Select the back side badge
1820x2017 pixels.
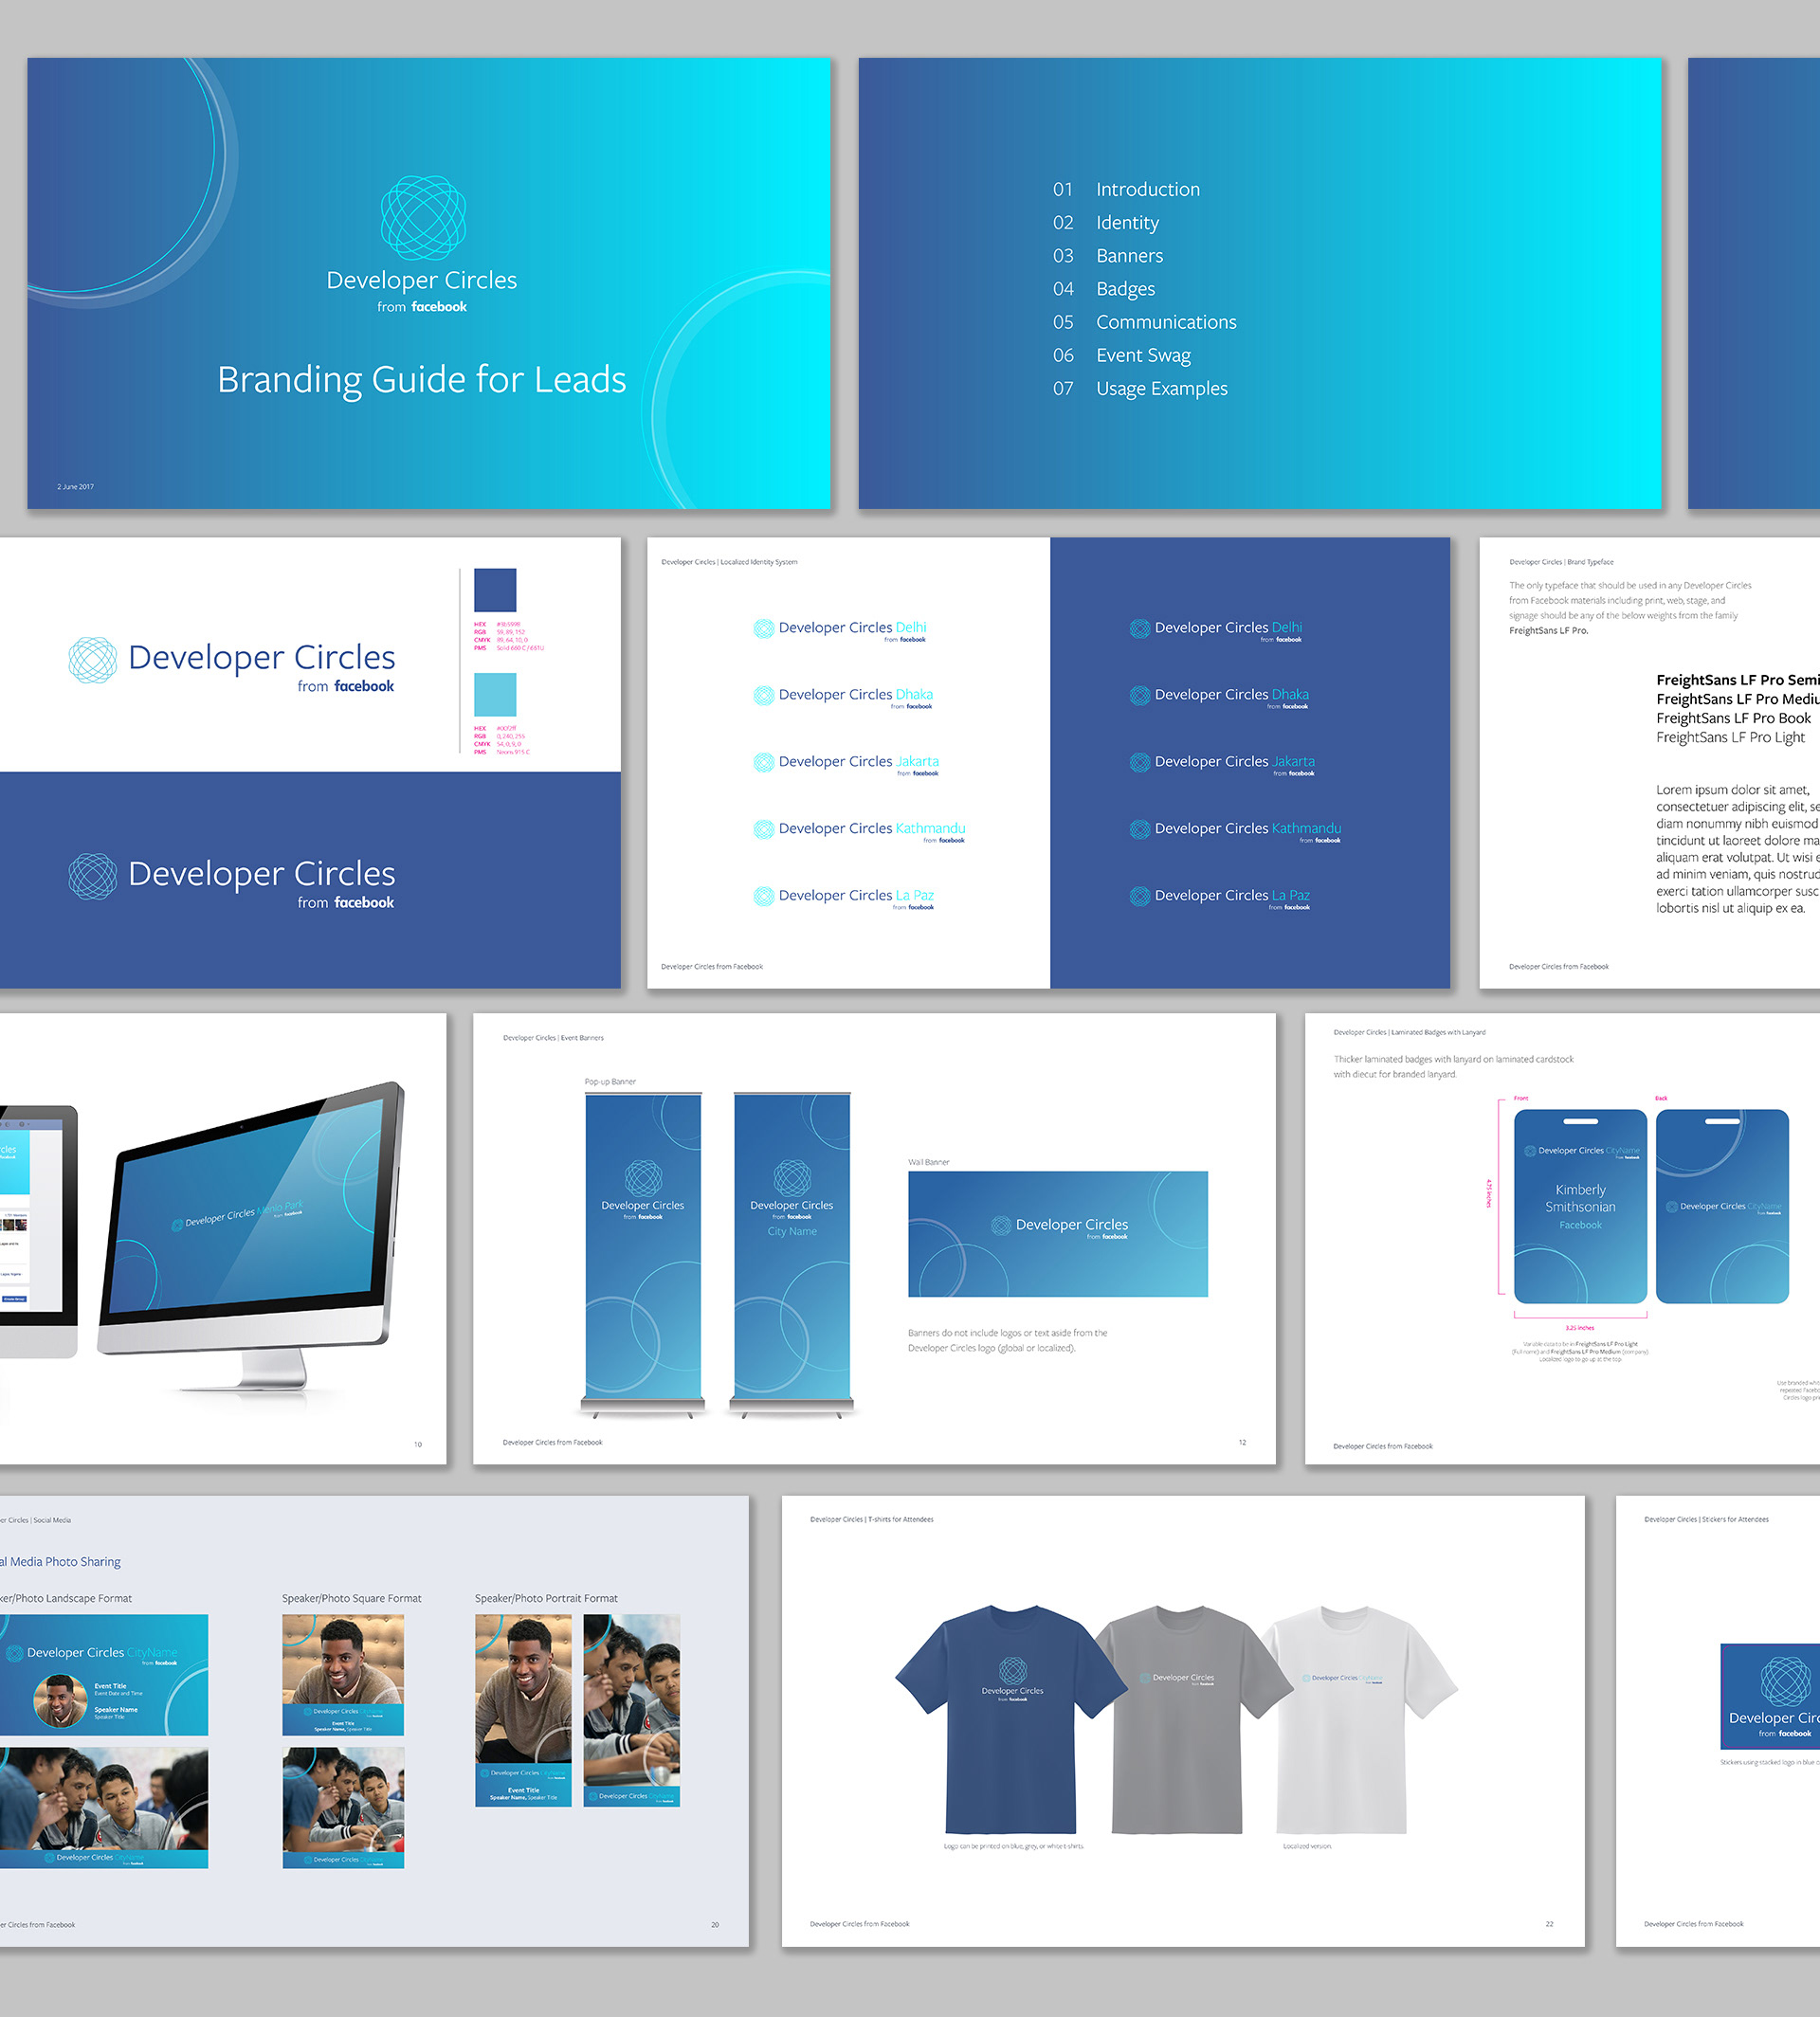tap(1722, 1206)
